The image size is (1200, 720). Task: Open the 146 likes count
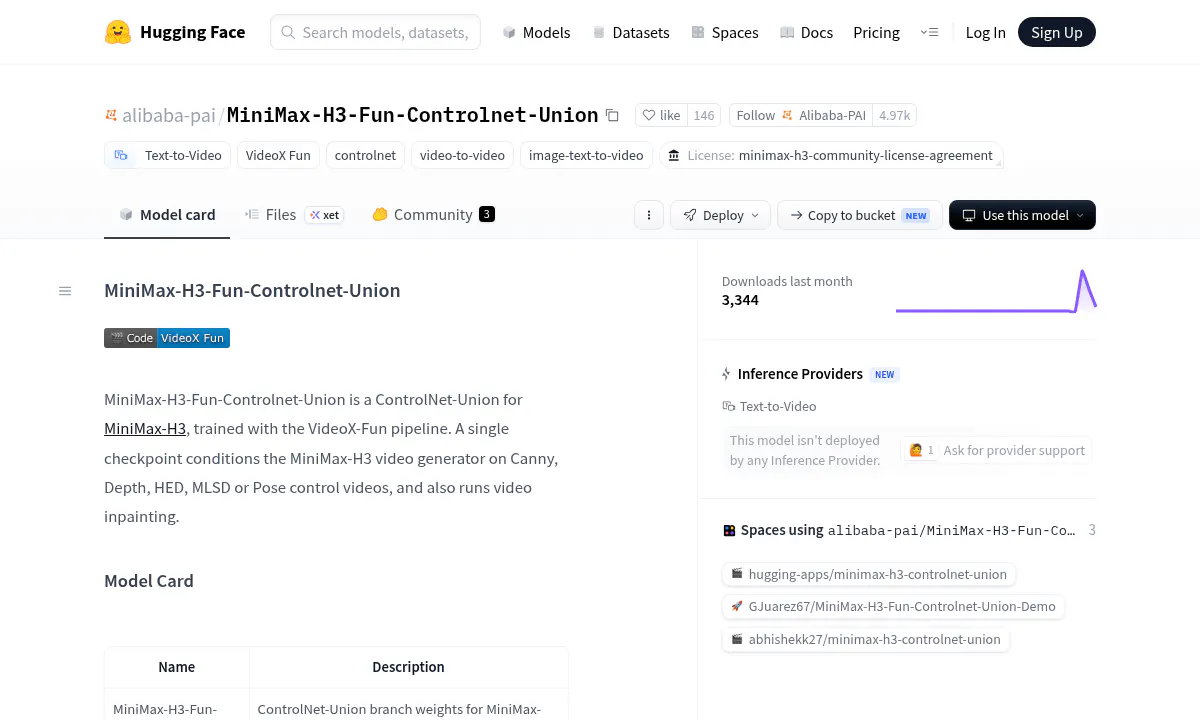pyautogui.click(x=704, y=115)
